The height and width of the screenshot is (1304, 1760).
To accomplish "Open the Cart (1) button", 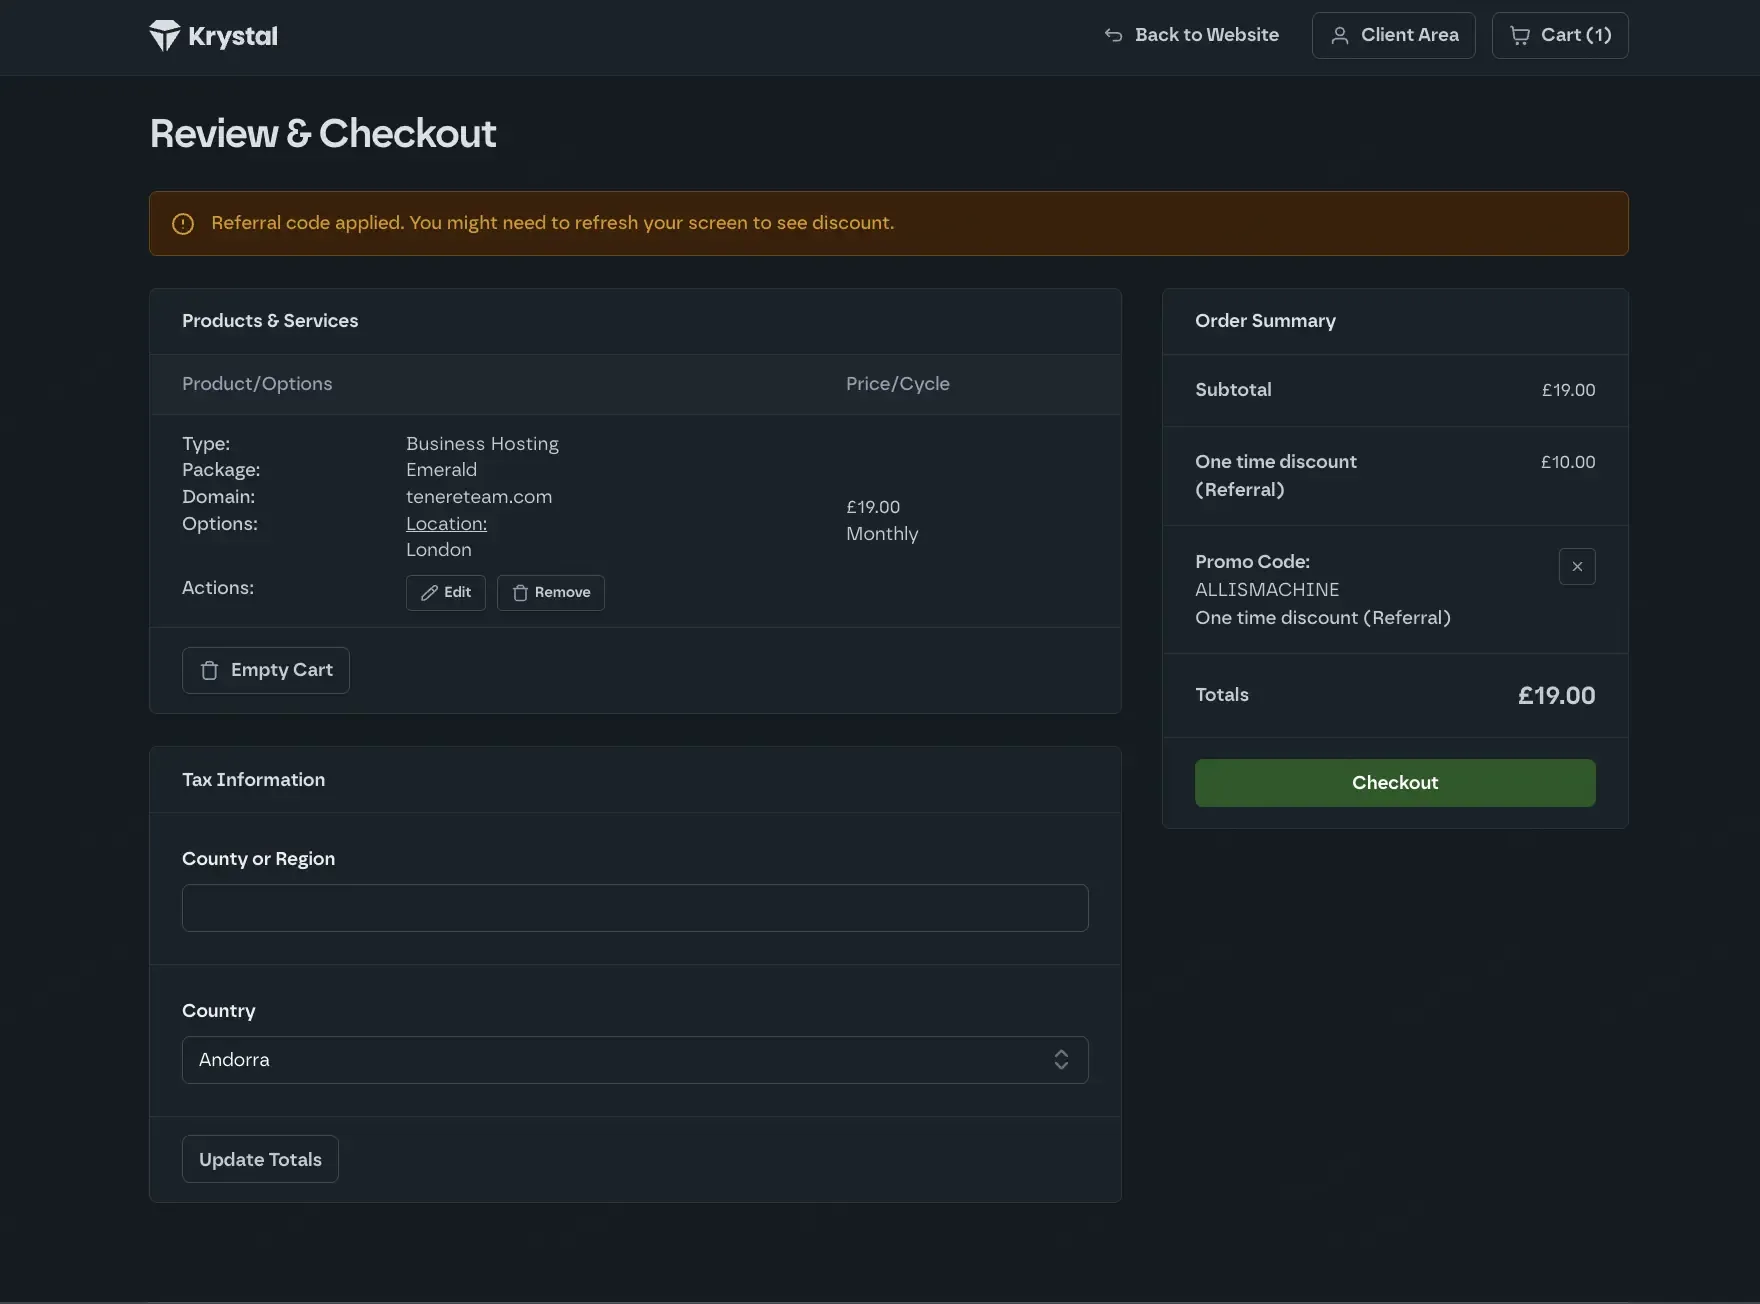I will (1559, 35).
